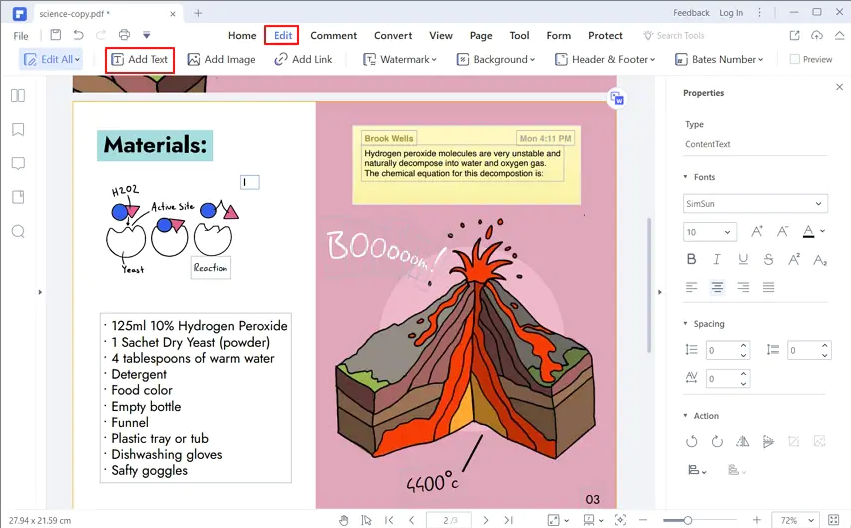Click the page number input field
This screenshot has height=528, width=851.
449,520
